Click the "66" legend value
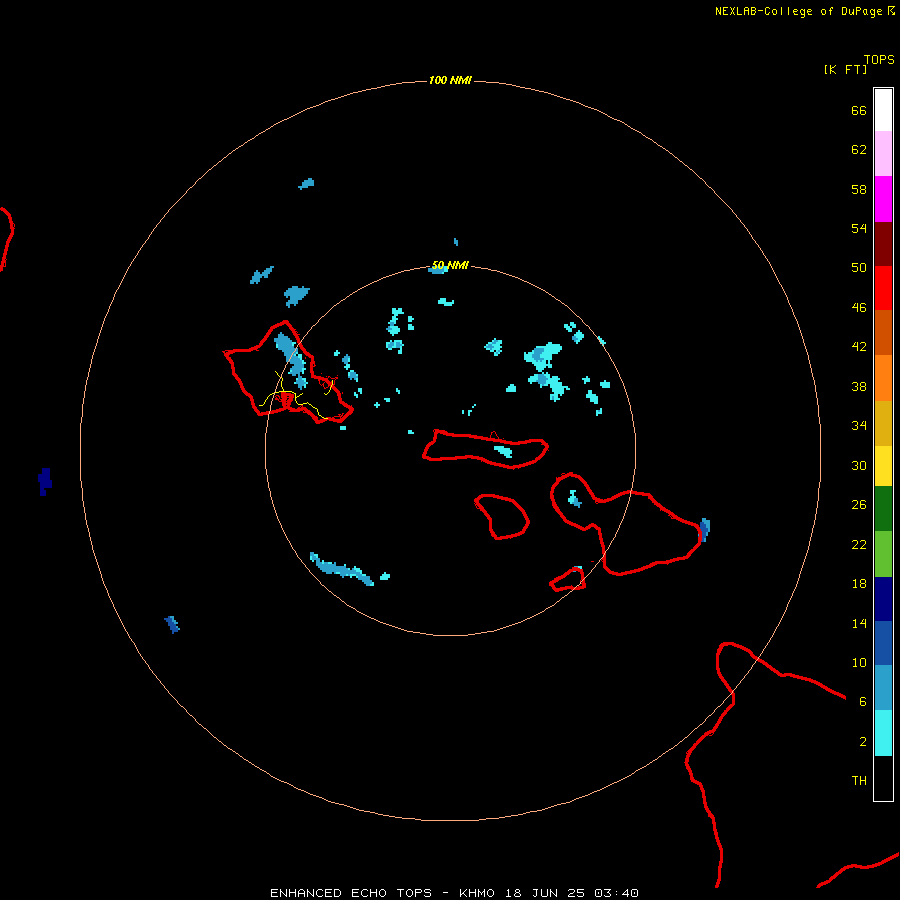The height and width of the screenshot is (900, 900). click(x=859, y=111)
